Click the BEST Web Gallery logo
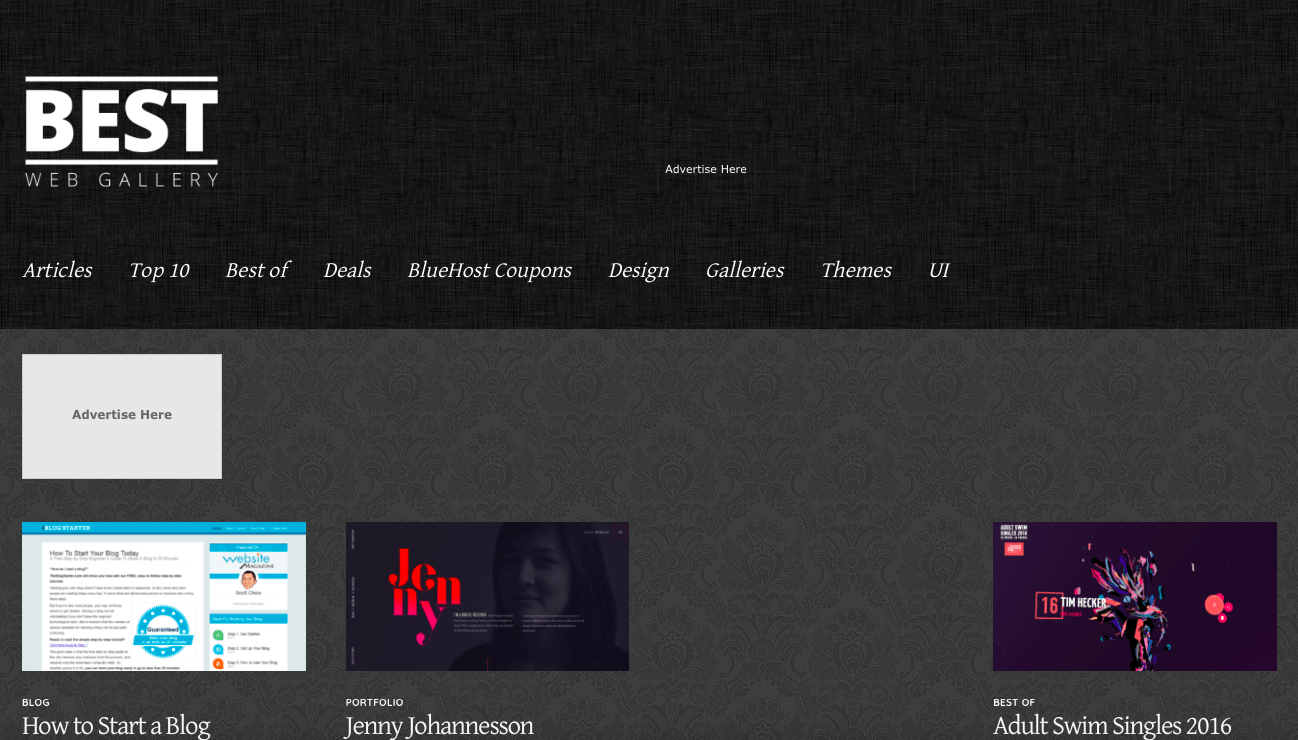This screenshot has height=740, width=1298. pyautogui.click(x=120, y=130)
